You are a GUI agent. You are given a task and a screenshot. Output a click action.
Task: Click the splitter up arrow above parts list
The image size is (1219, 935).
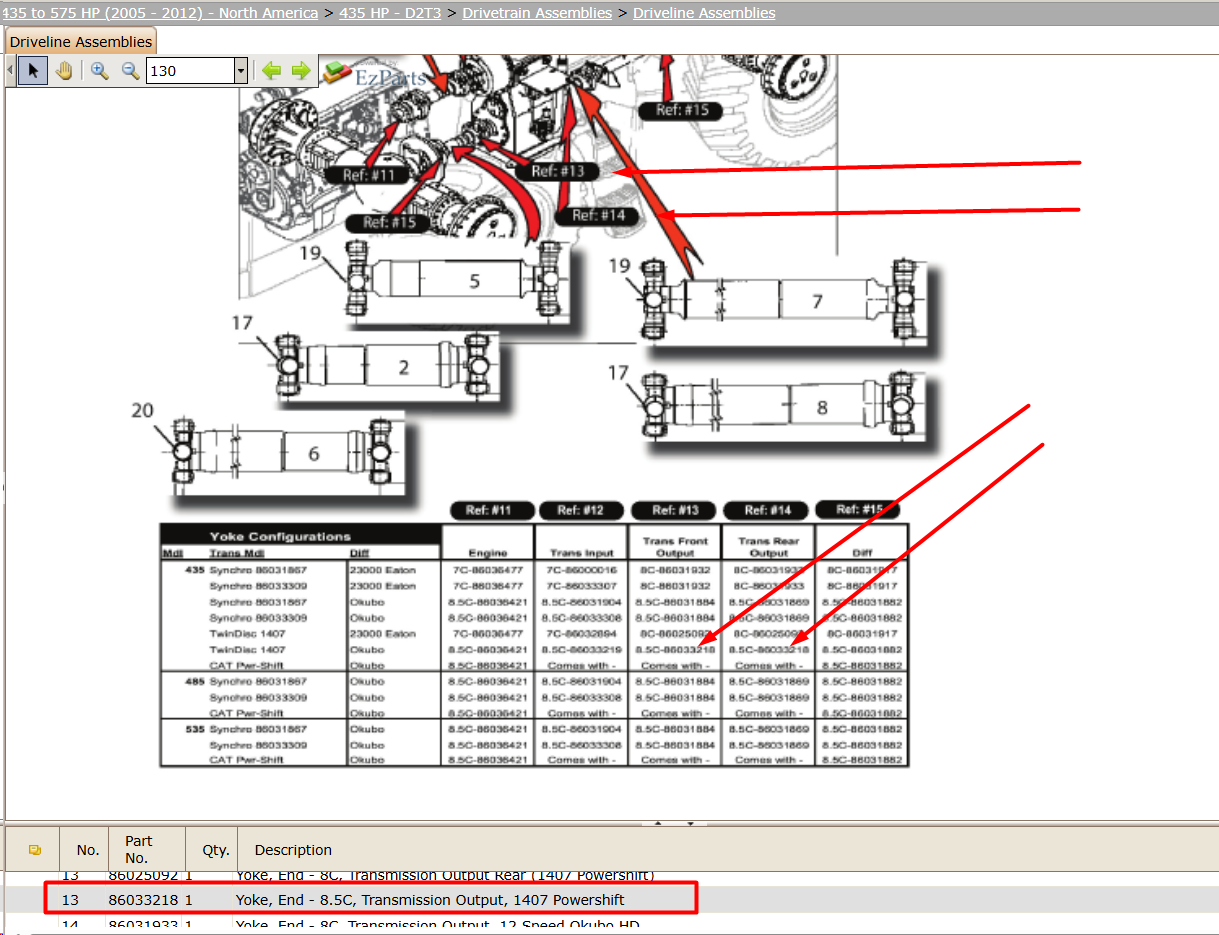659,823
